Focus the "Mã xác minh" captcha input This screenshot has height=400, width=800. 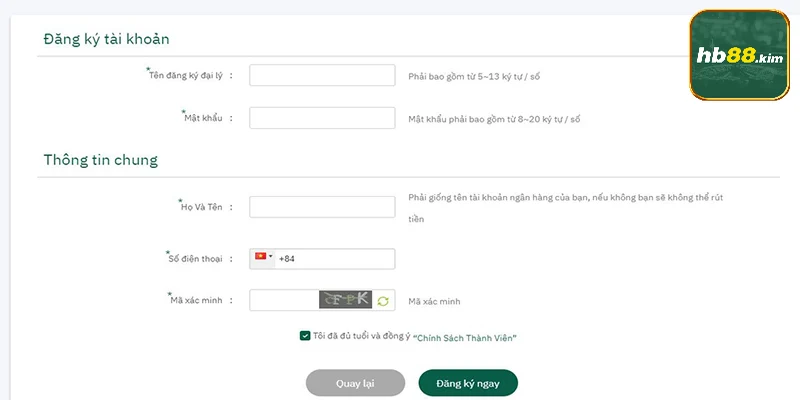[284, 300]
